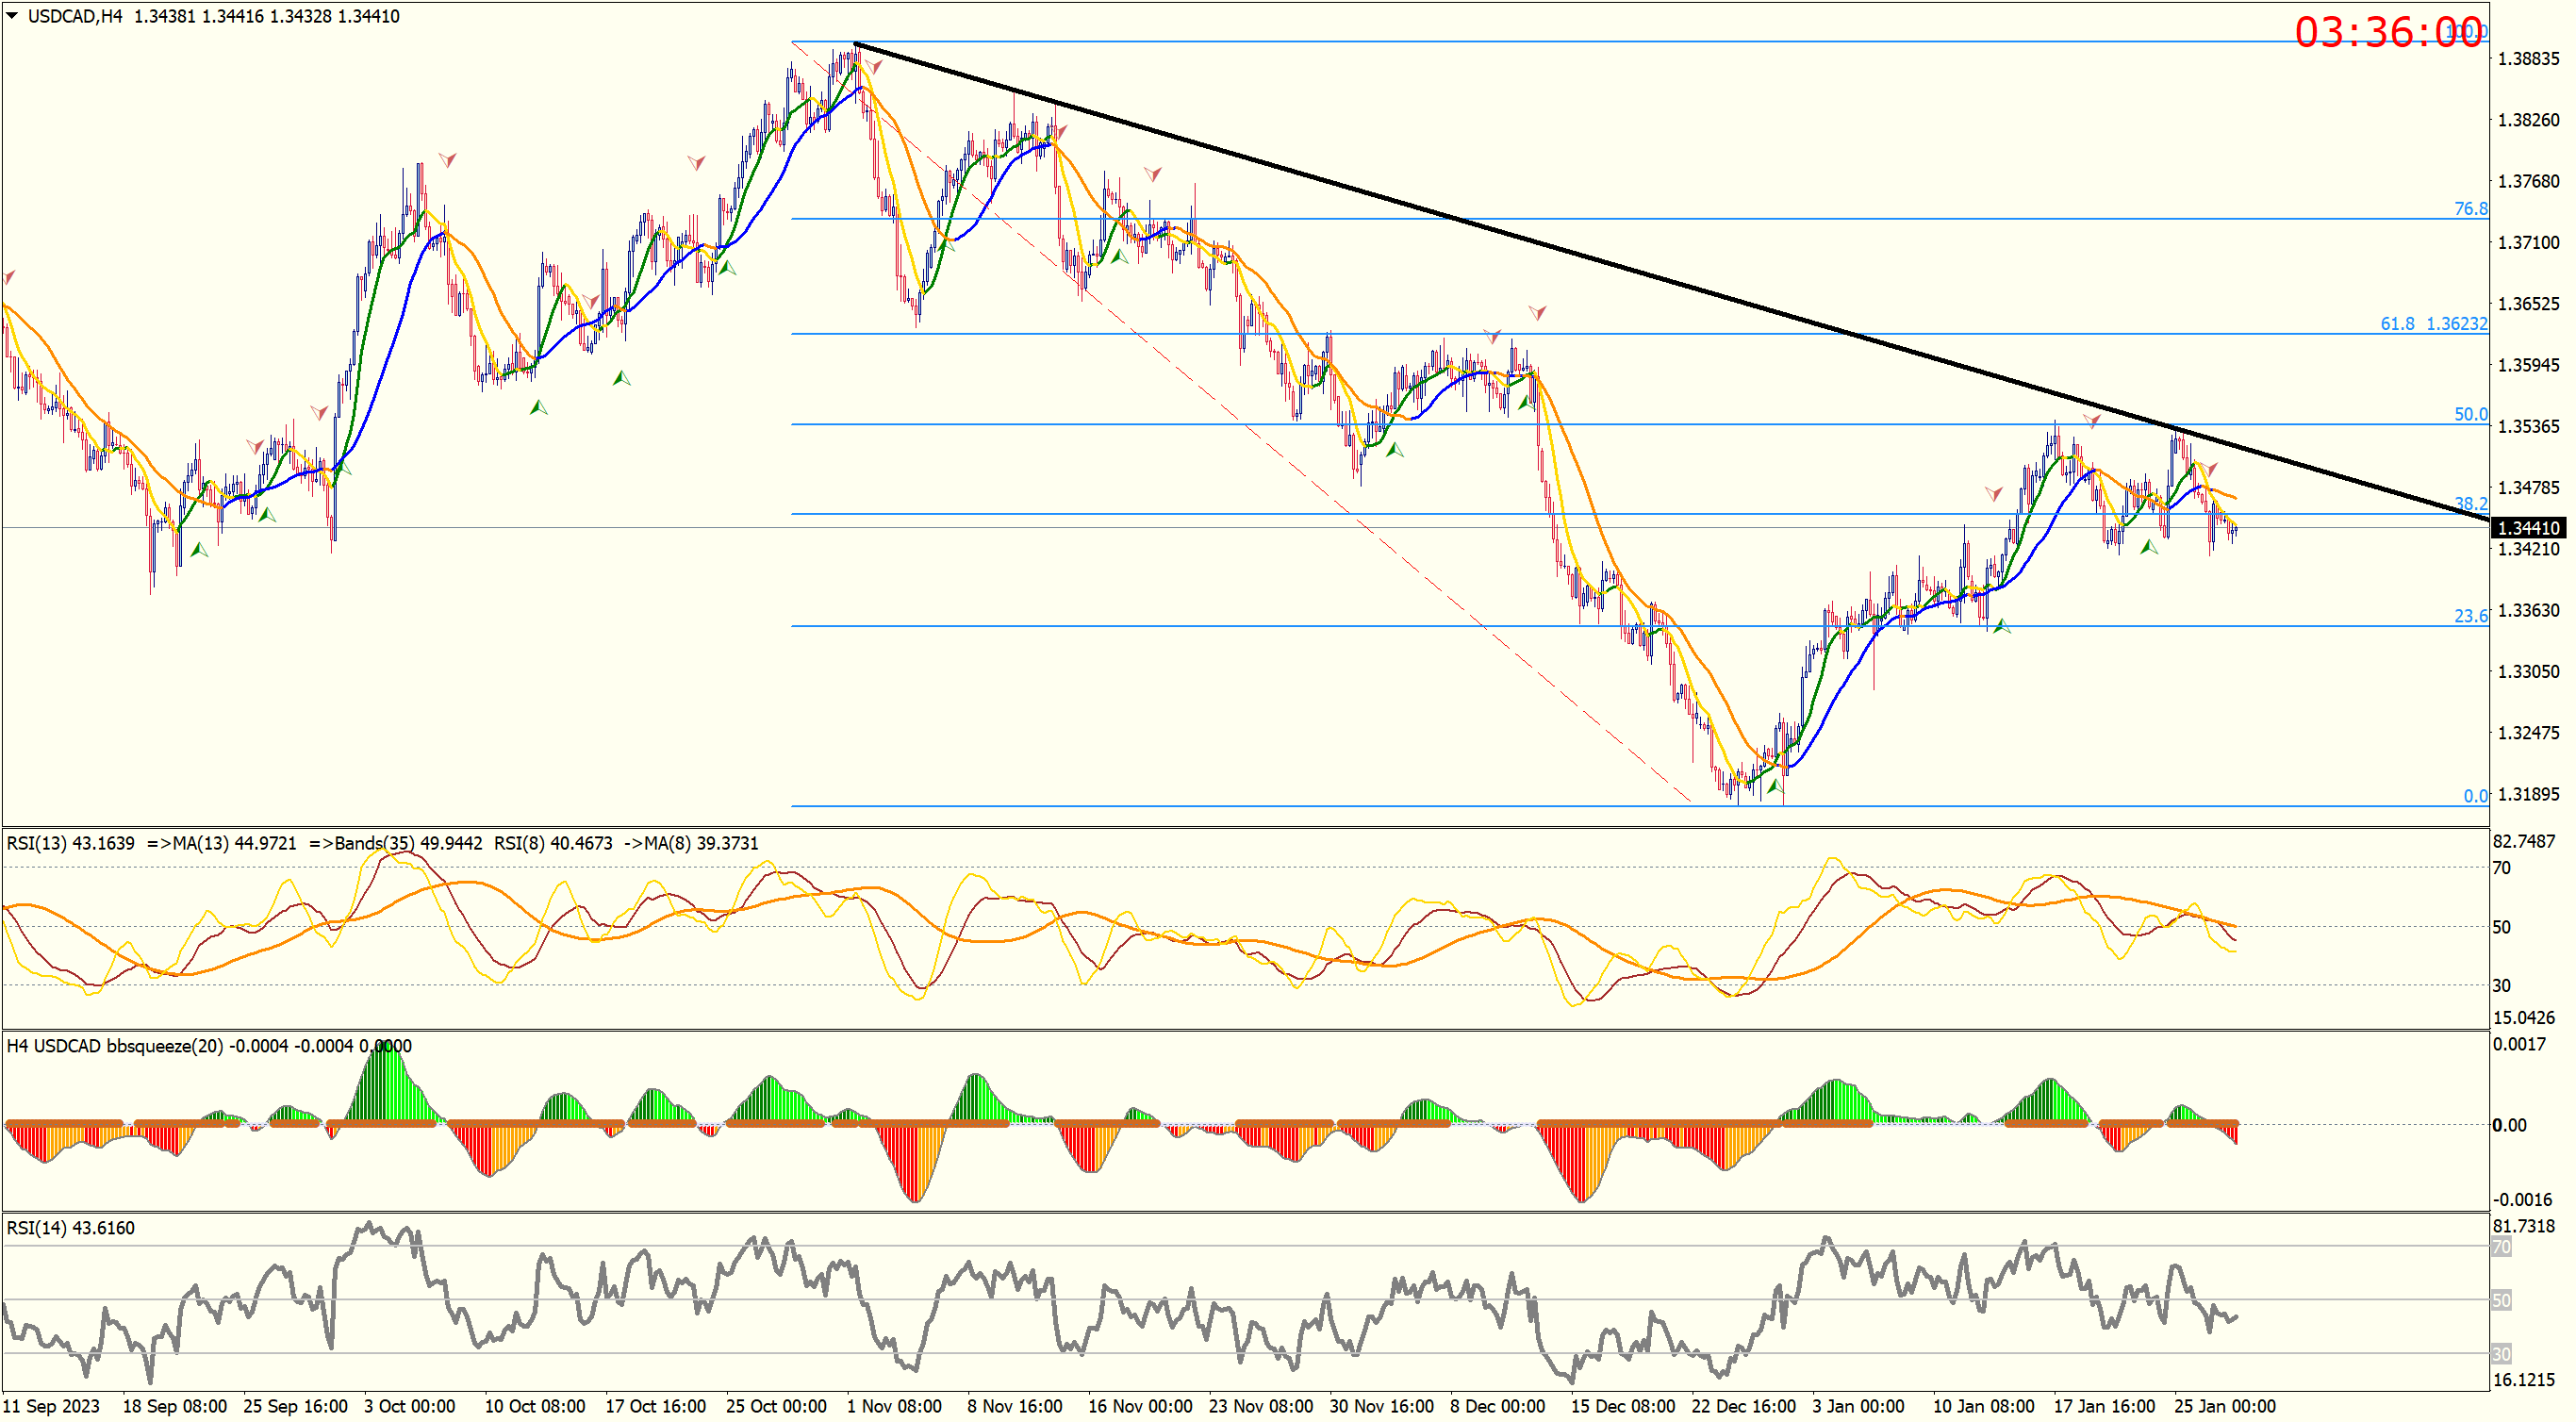Viewport: 2576px width, 1422px height.
Task: Click the 25 Oct 00:00 time axis label
Action: click(776, 1405)
